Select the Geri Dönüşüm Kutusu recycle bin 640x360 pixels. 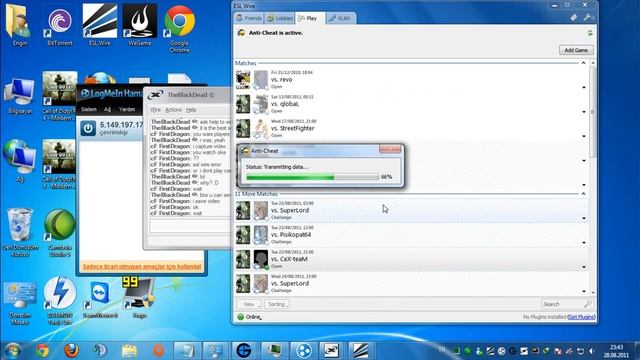[20, 232]
